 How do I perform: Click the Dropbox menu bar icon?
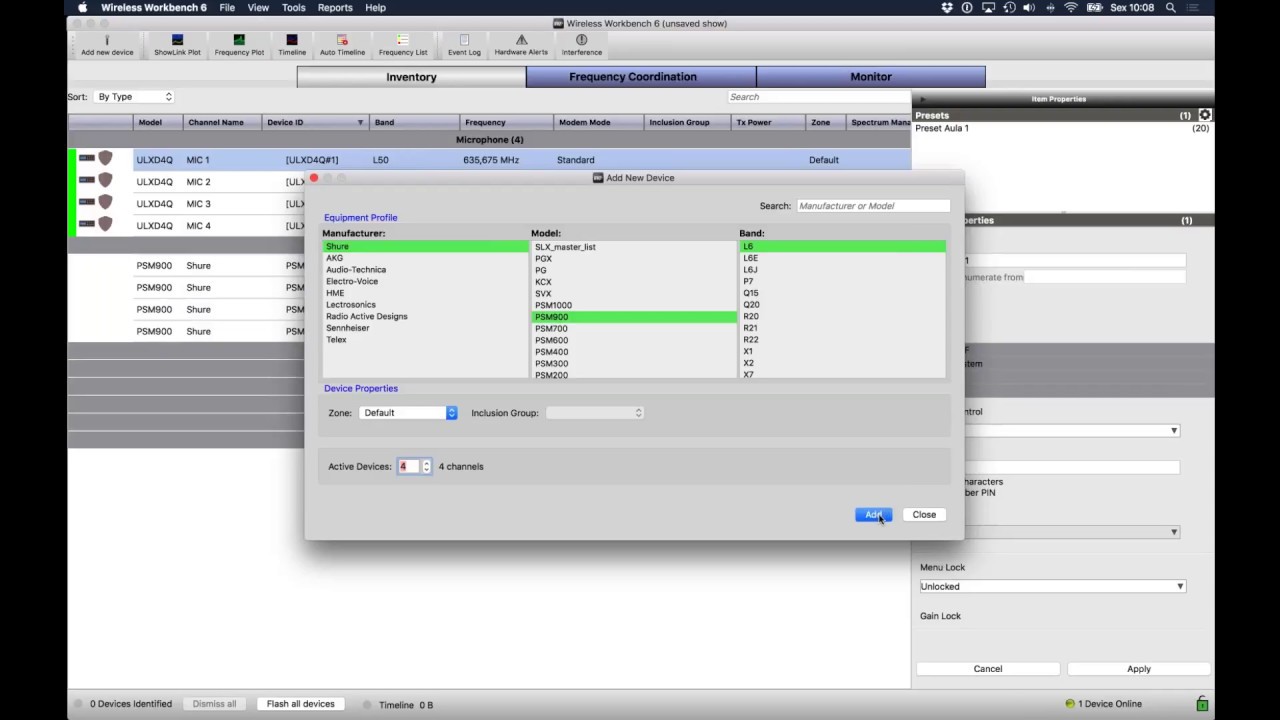click(x=947, y=8)
